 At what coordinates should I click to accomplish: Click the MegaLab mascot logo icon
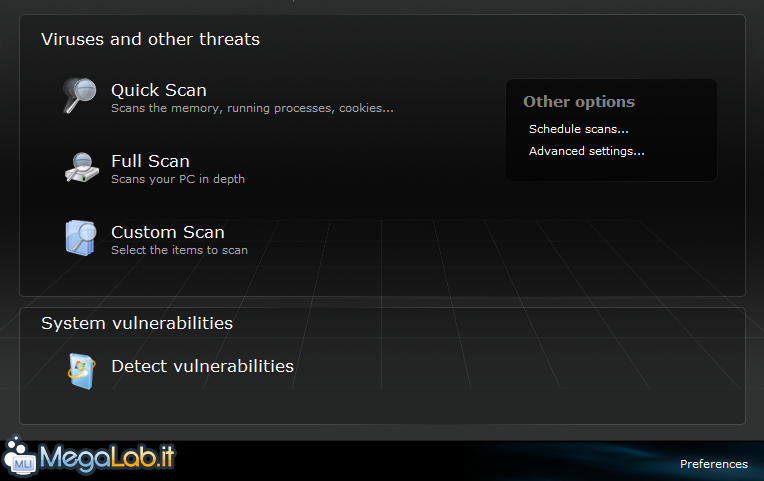coord(19,456)
